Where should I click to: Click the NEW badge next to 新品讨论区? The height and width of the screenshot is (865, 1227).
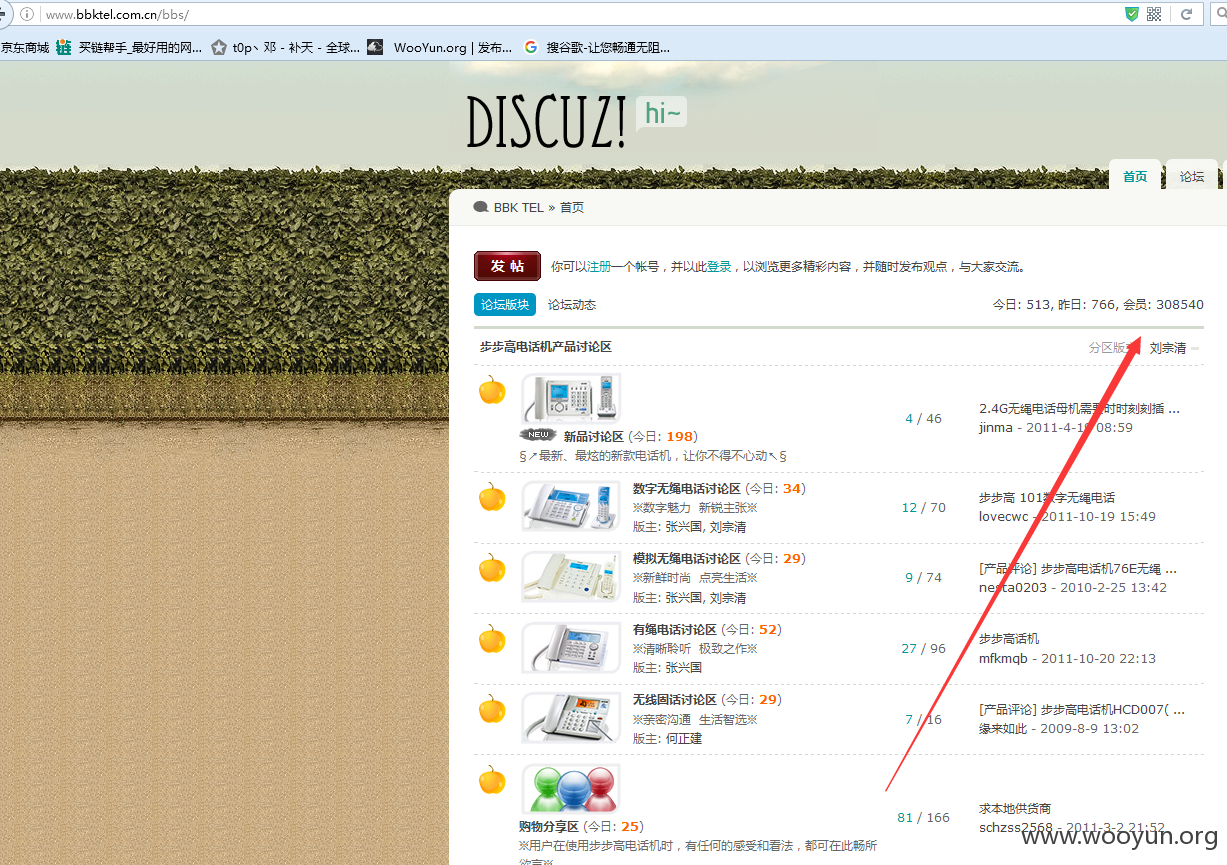538,435
